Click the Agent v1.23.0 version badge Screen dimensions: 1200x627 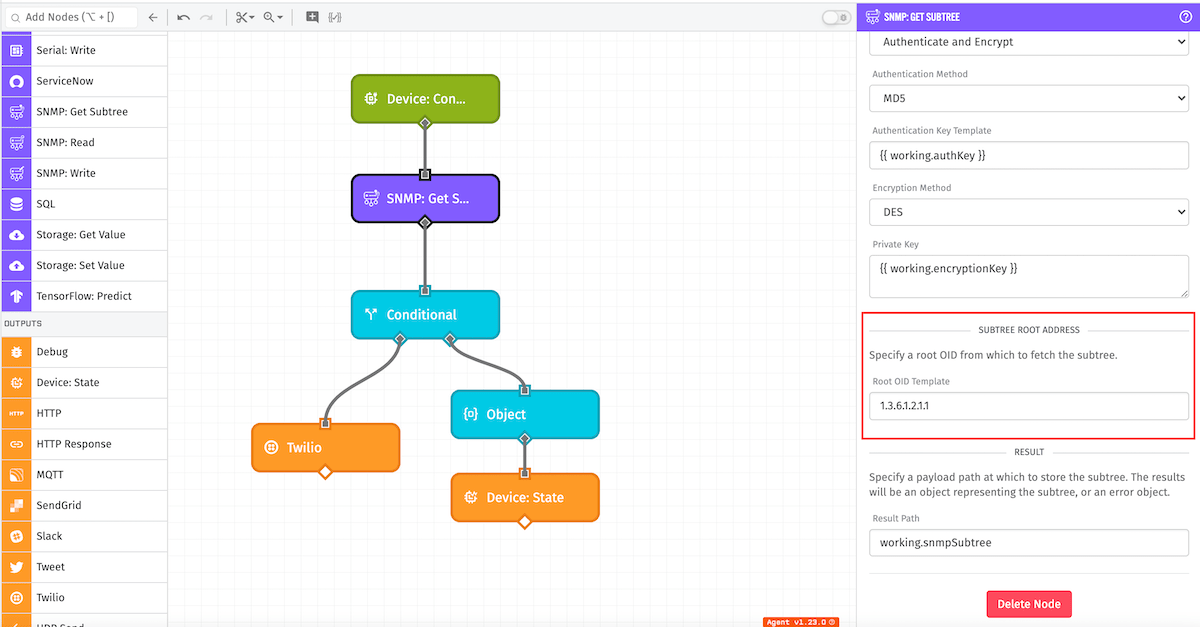tap(801, 621)
